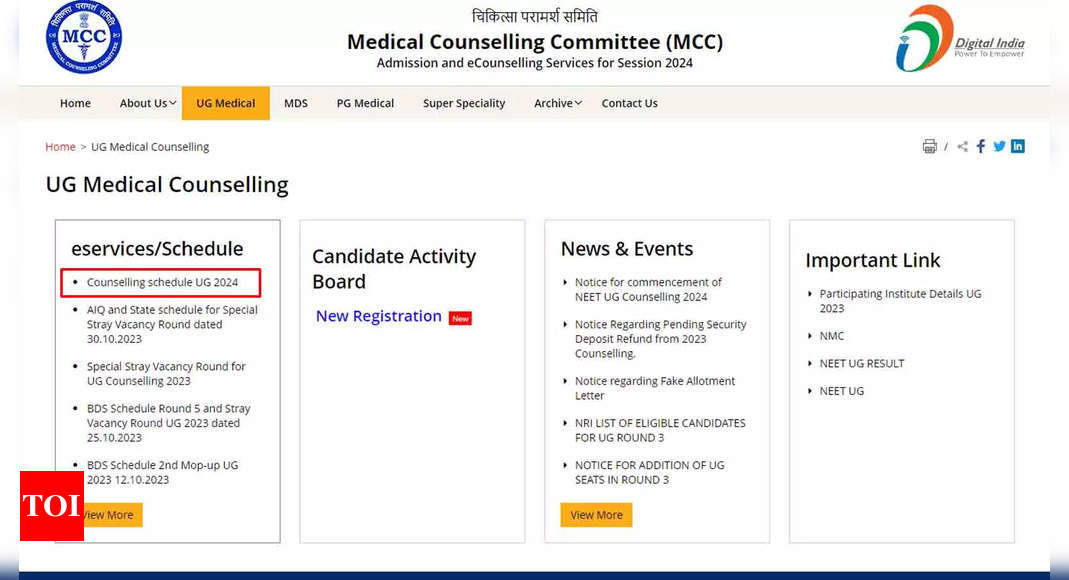Open the NEET UG RESULT link
Viewport: 1069px width, 580px height.
pyautogui.click(x=861, y=363)
